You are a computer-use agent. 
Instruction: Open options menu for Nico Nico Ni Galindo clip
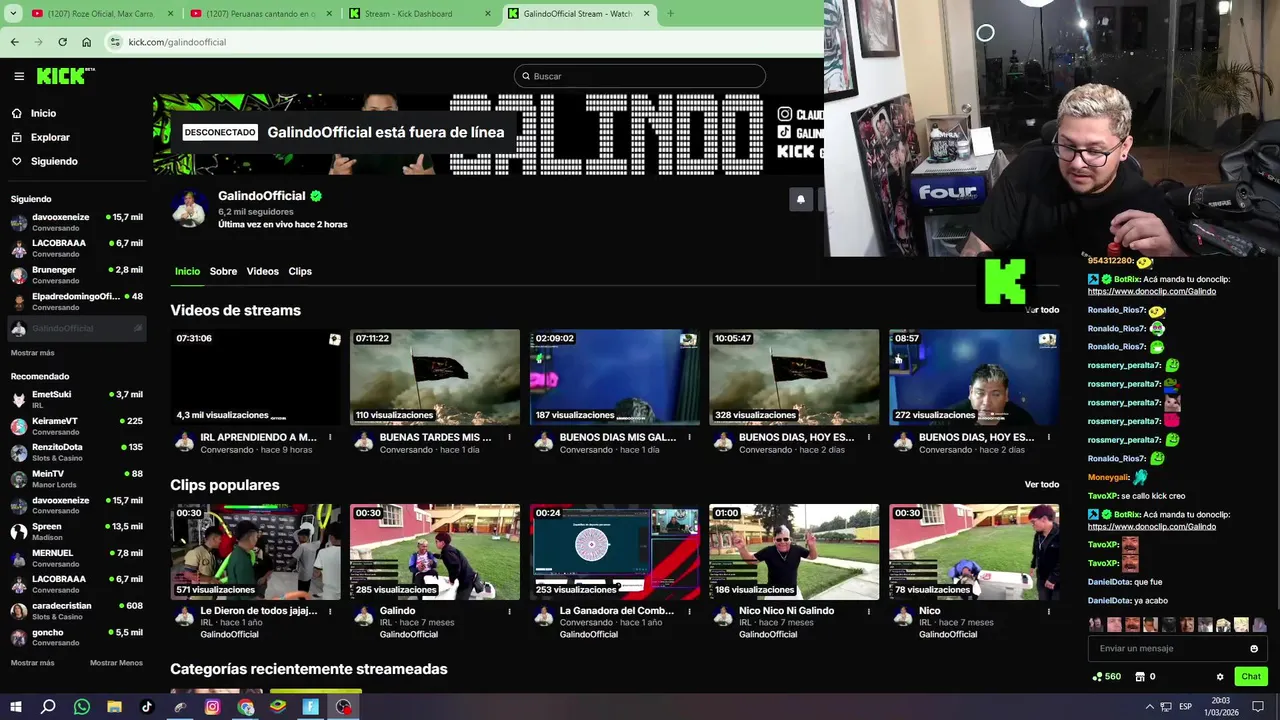tap(869, 611)
